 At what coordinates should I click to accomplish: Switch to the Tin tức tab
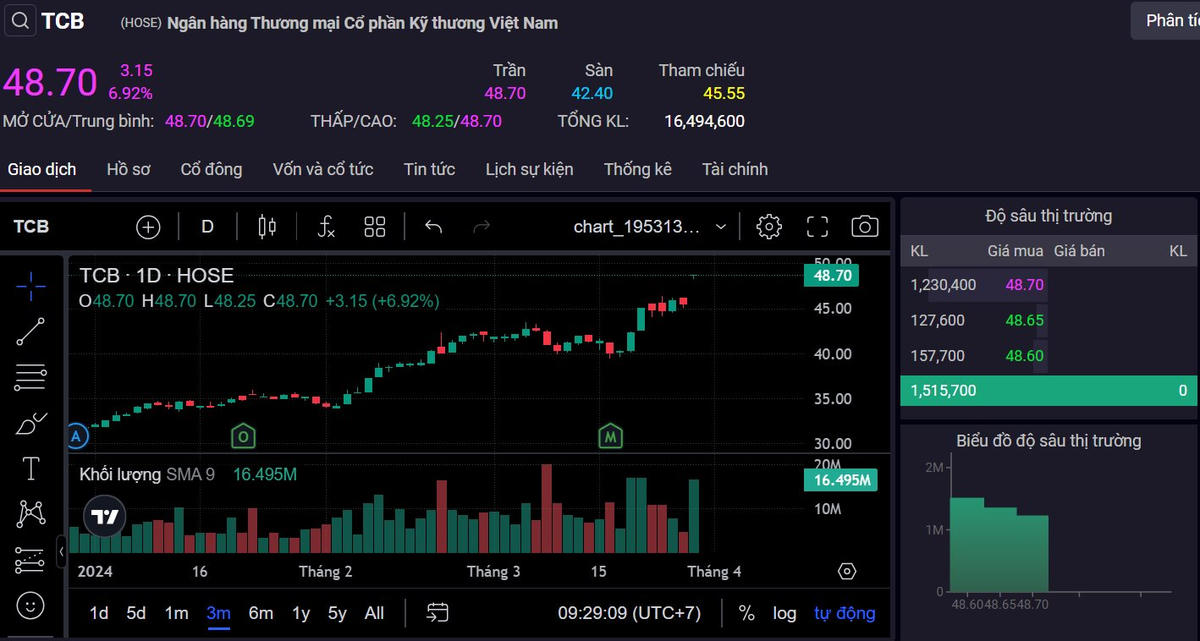[429, 169]
